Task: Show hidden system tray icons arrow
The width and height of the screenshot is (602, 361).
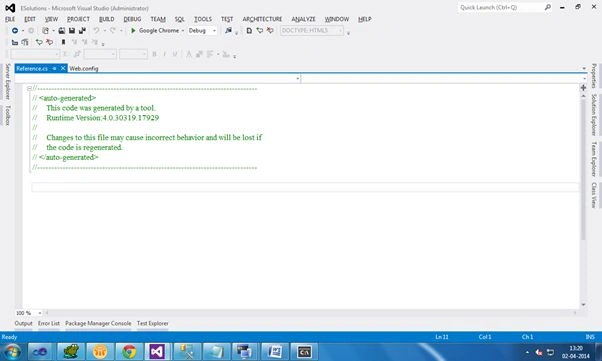Action: coord(527,352)
